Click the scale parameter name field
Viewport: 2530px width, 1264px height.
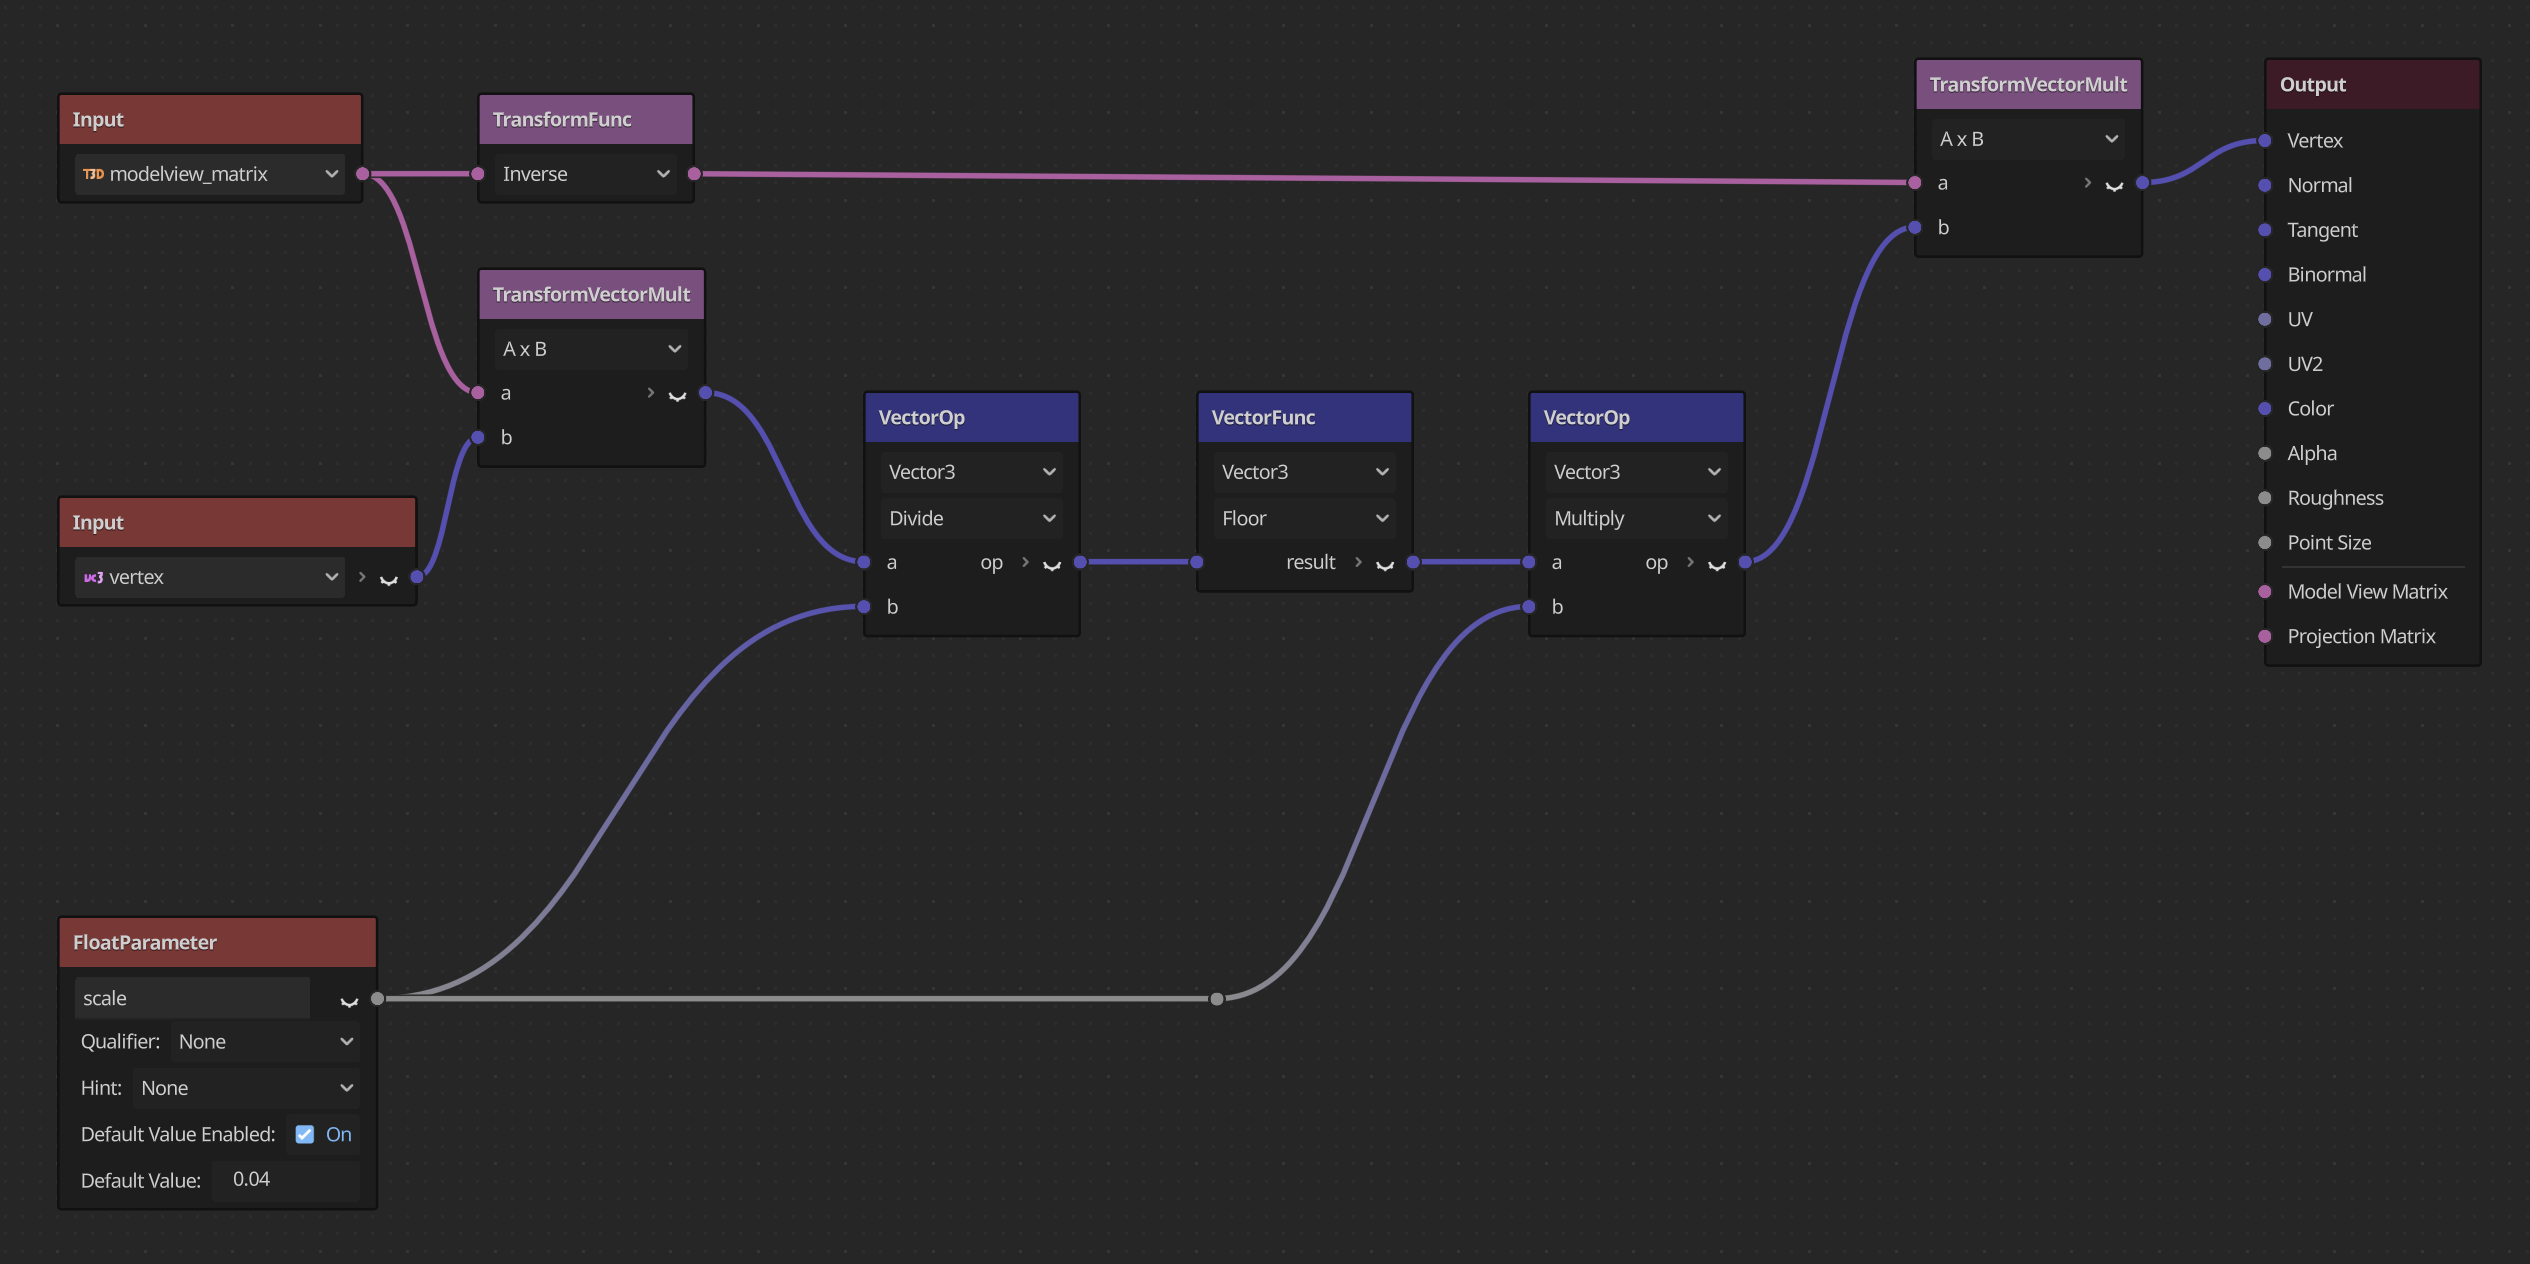192,998
